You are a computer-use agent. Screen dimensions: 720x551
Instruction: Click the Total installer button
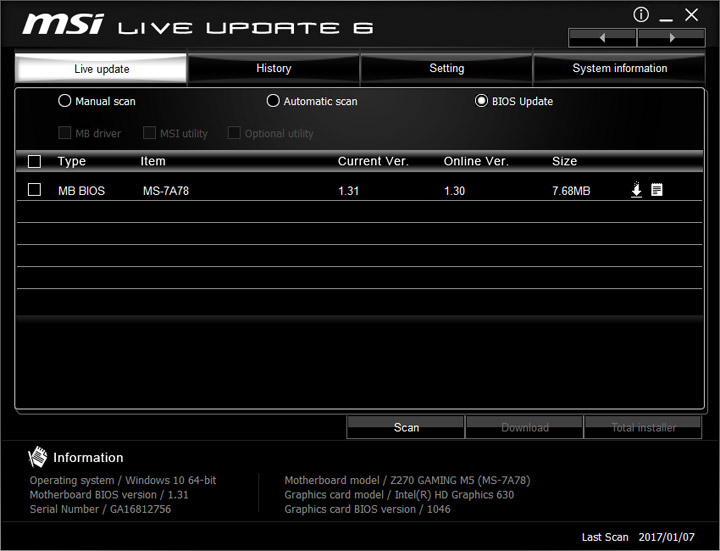[643, 427]
